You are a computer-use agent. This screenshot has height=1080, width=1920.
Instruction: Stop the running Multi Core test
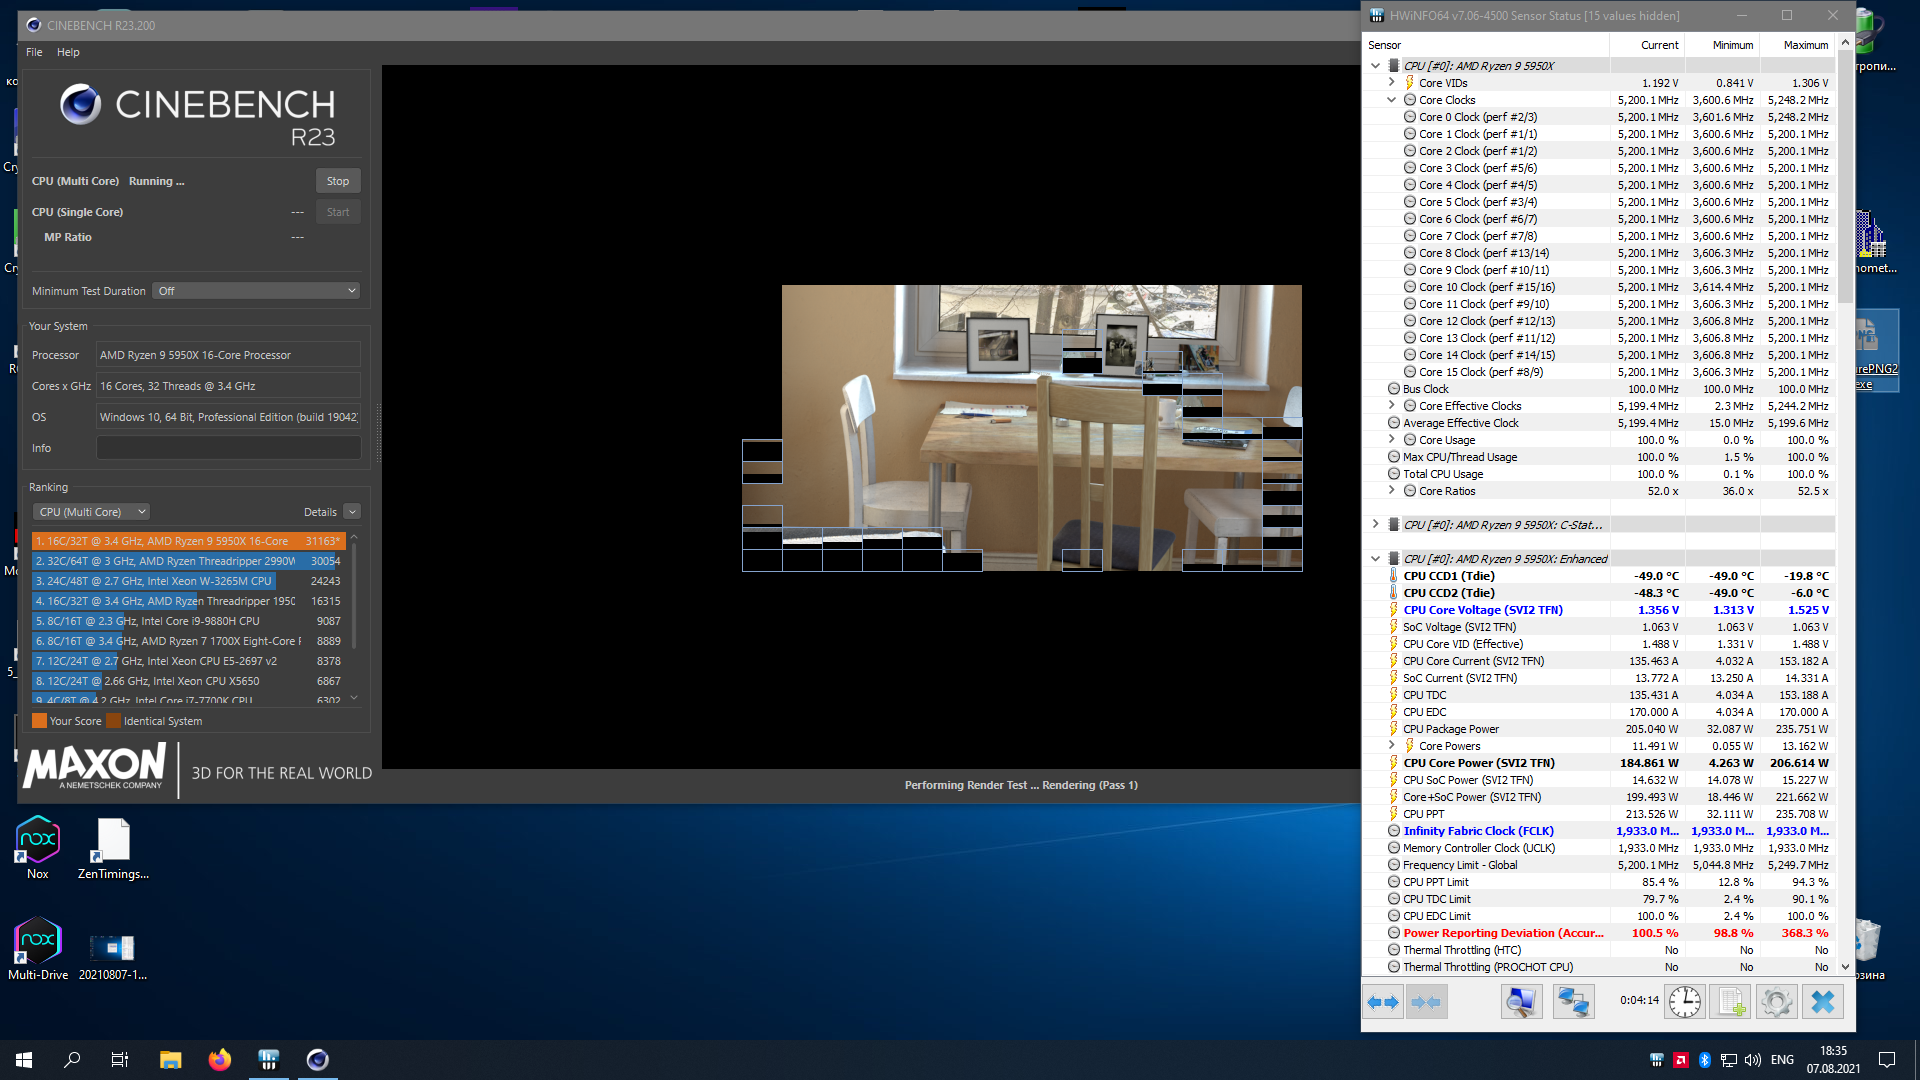[x=338, y=181]
